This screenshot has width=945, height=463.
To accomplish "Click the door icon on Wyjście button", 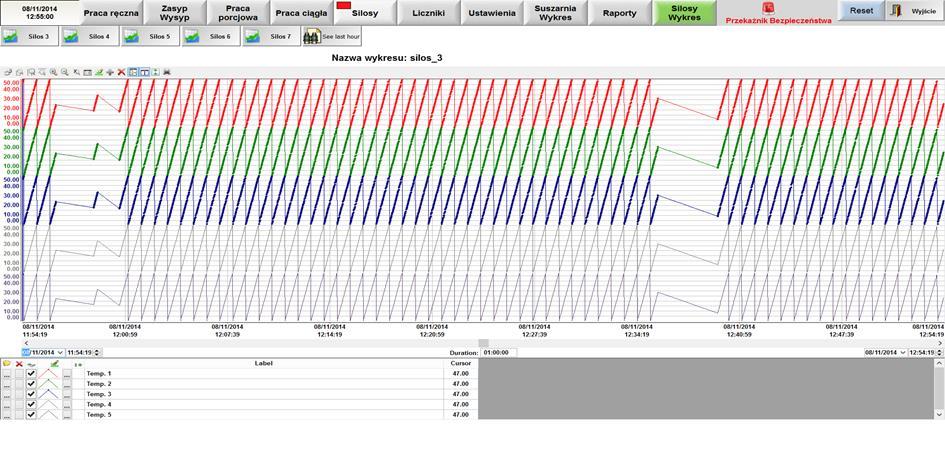I will click(x=896, y=11).
